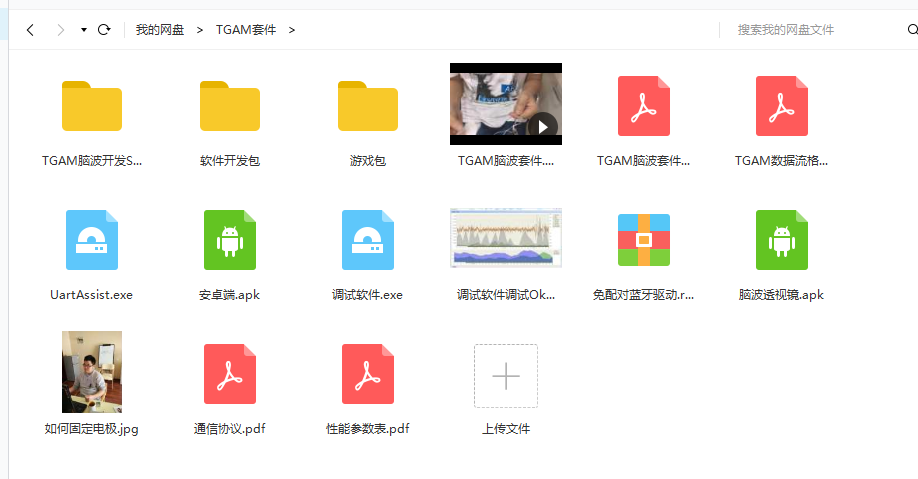Open the navigation history dropdown arrow
Viewport: 918px width, 479px height.
click(x=84, y=30)
